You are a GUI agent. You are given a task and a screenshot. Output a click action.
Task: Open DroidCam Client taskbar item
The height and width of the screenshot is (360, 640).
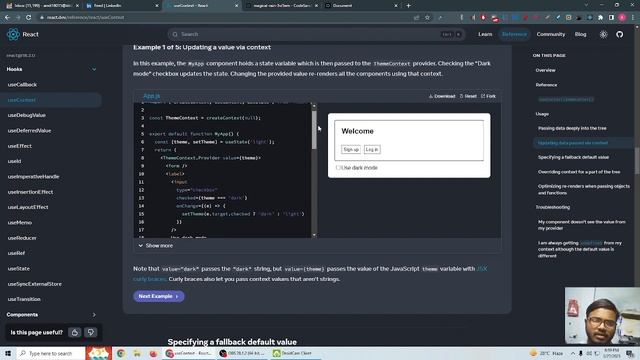coord(296,353)
